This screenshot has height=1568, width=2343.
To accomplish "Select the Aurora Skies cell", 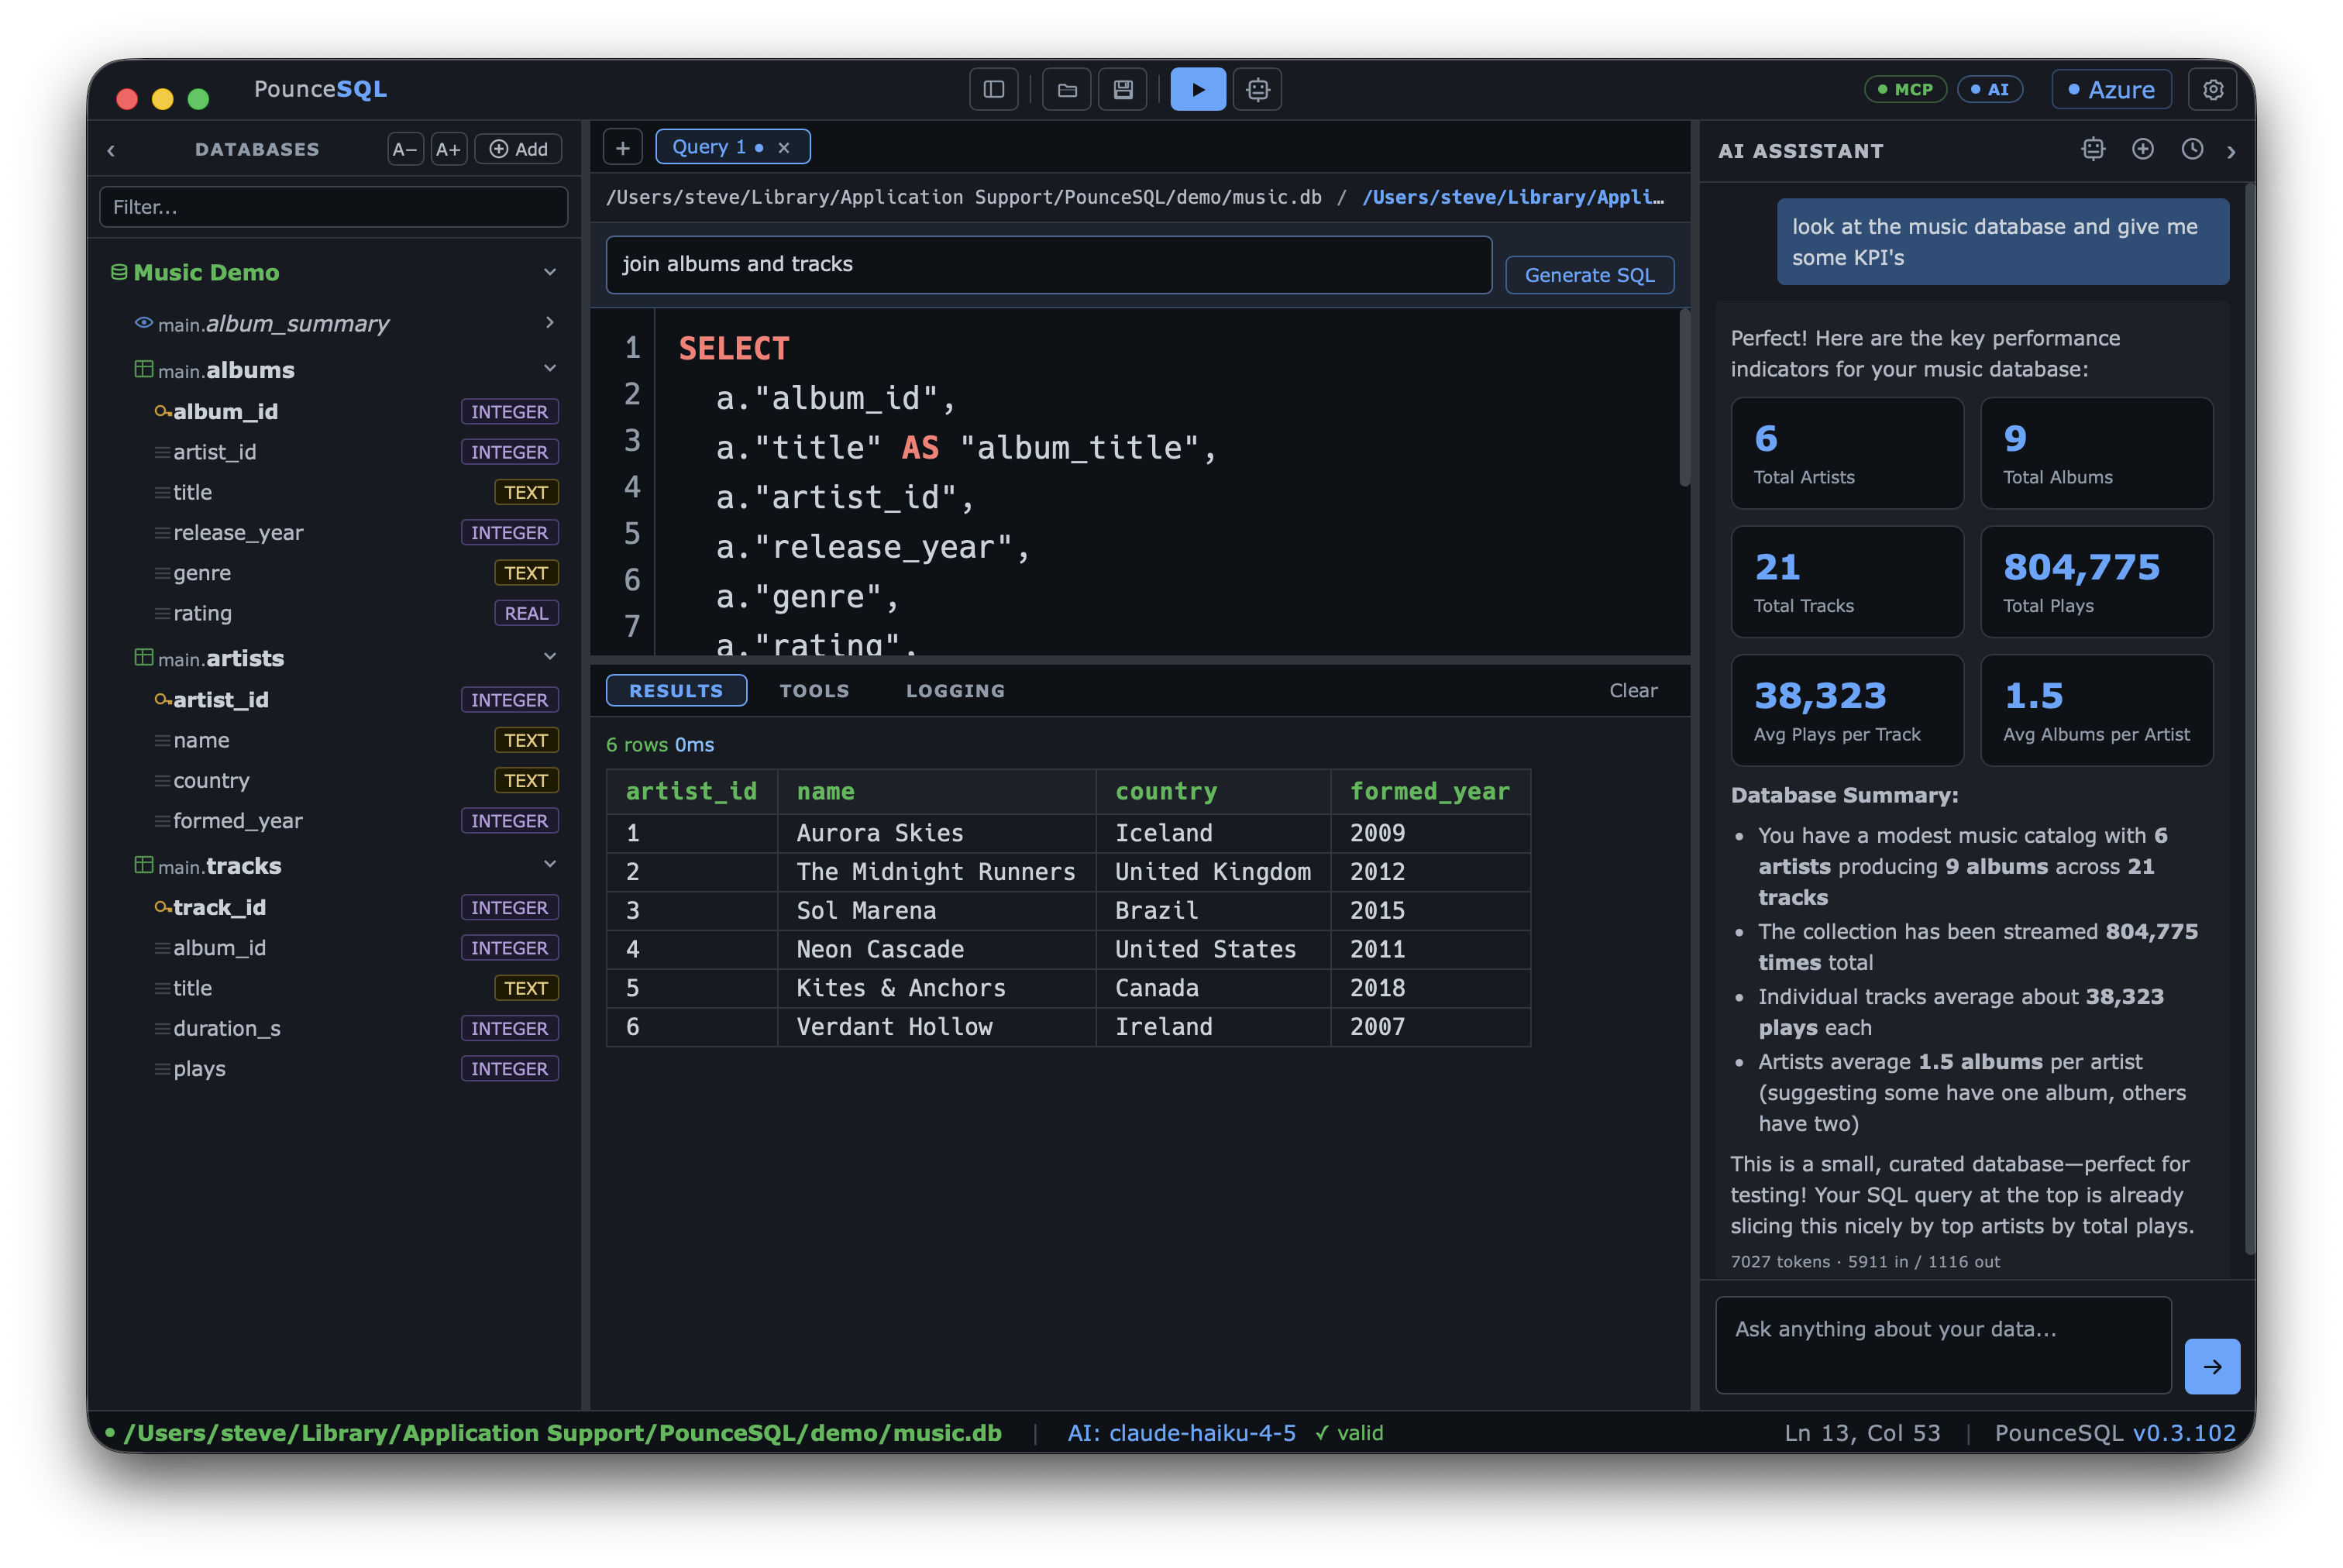I will click(x=936, y=833).
